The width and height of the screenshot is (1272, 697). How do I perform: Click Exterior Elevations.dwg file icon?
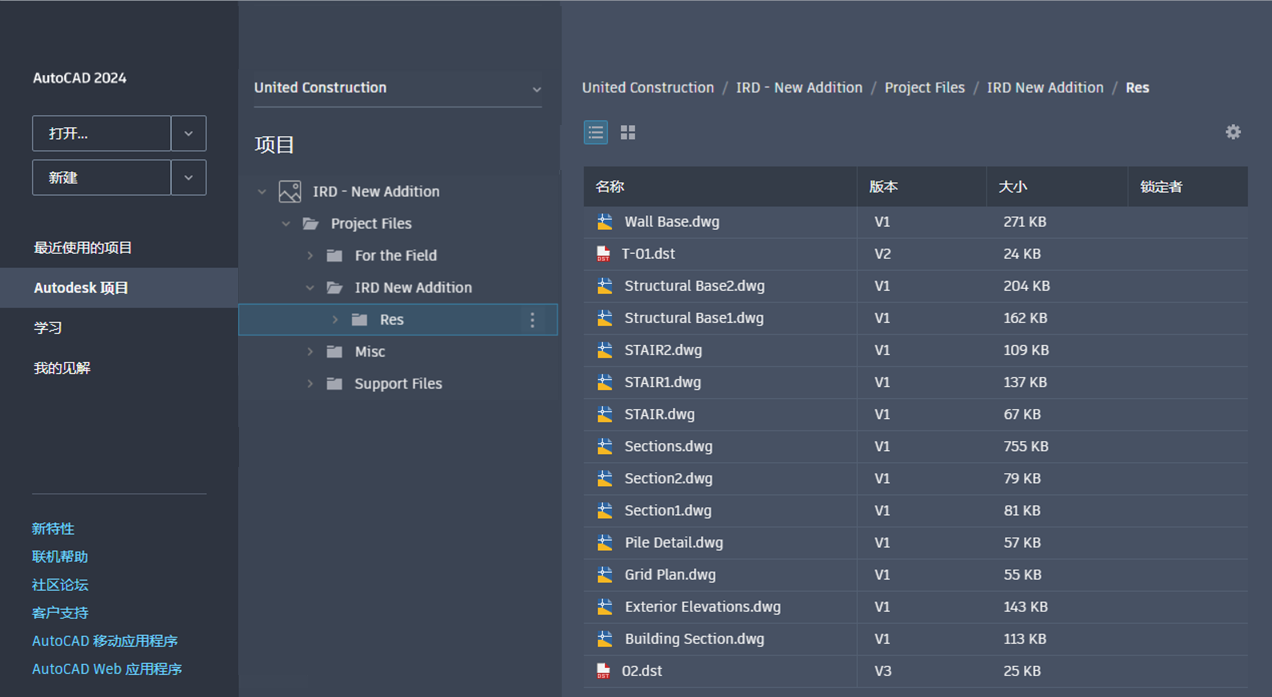point(604,606)
